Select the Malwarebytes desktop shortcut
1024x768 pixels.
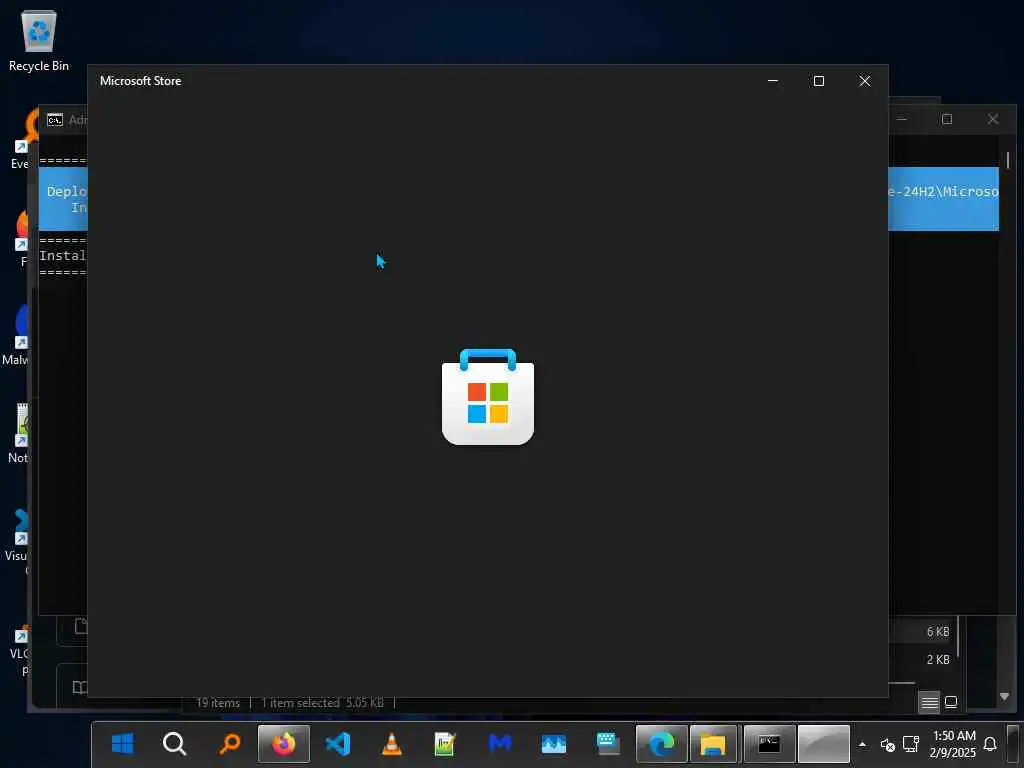point(18,334)
